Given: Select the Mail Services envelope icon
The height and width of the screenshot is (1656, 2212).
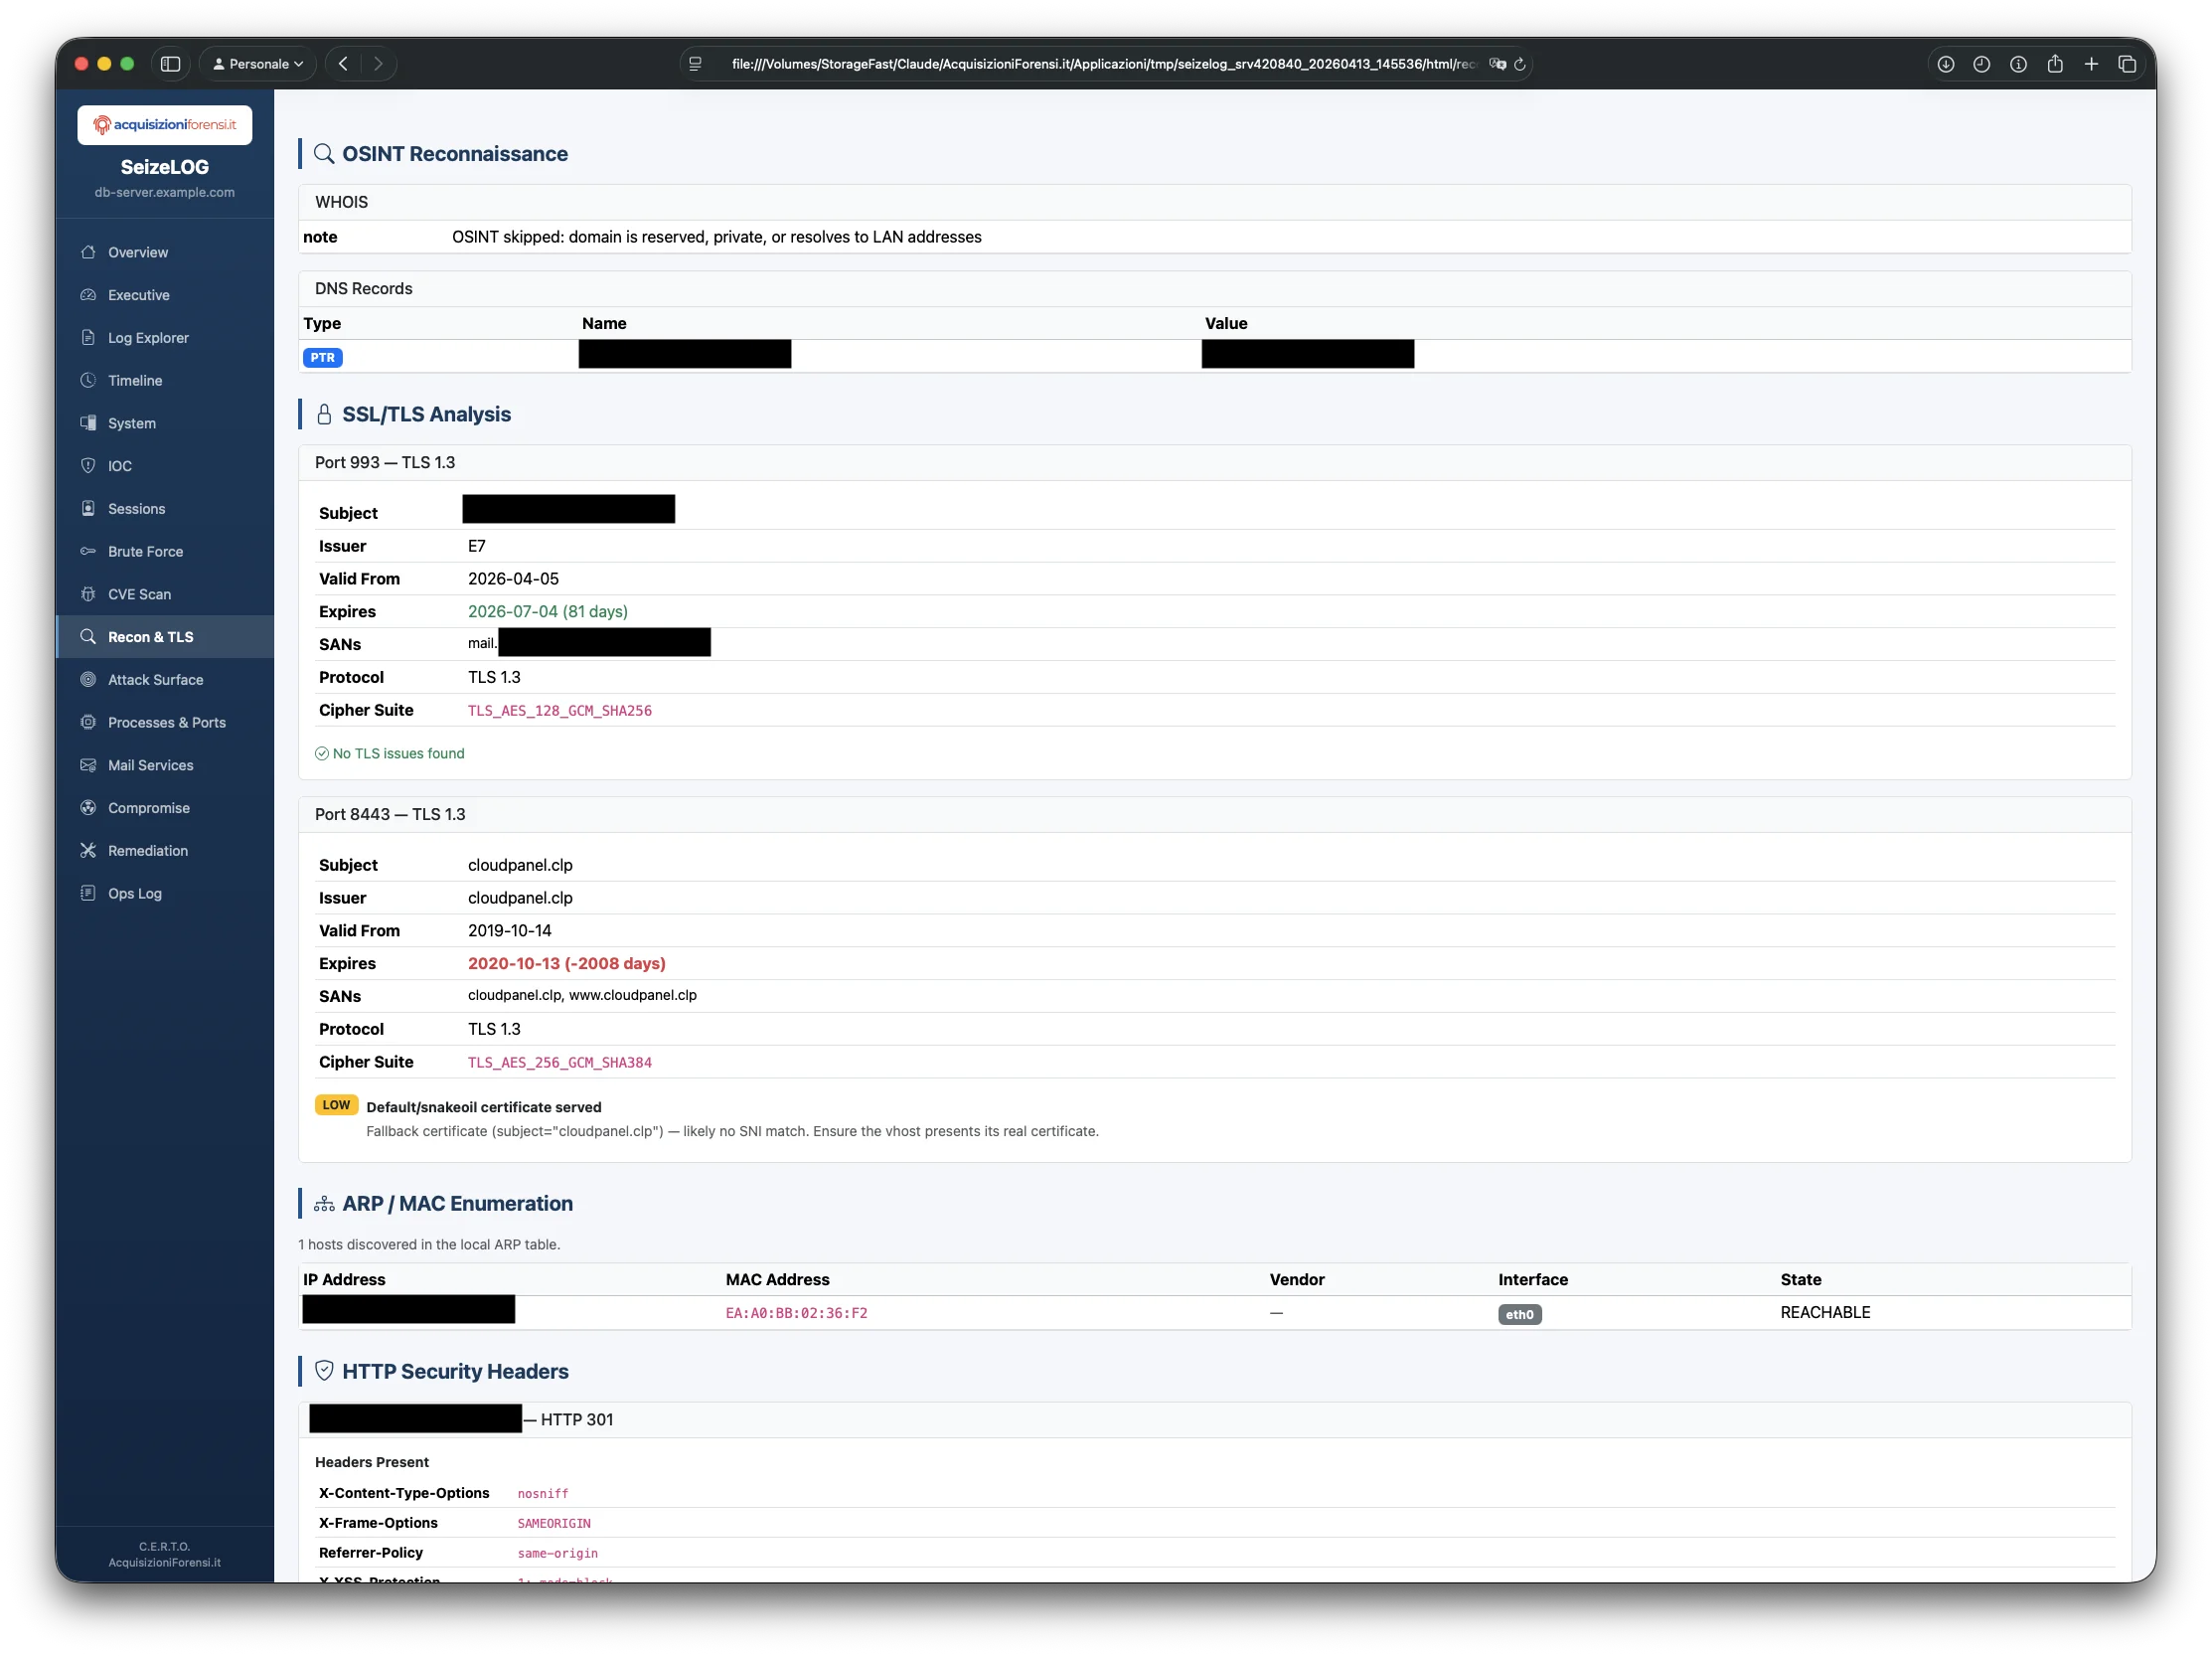Looking at the screenshot, I should (x=88, y=765).
